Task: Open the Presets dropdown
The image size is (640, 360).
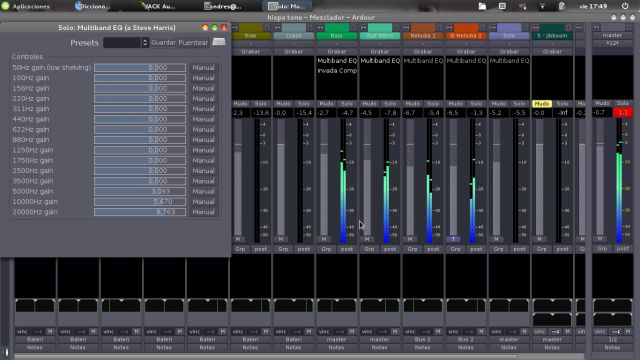Action: click(126, 42)
